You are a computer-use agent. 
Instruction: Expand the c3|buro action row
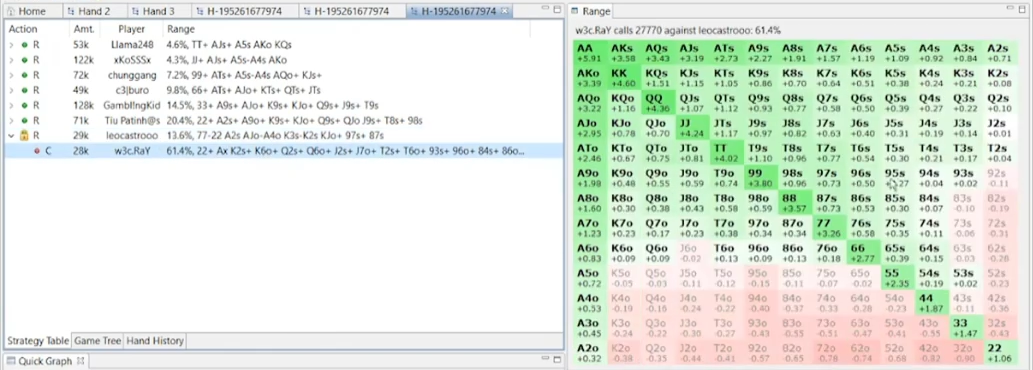(x=10, y=90)
